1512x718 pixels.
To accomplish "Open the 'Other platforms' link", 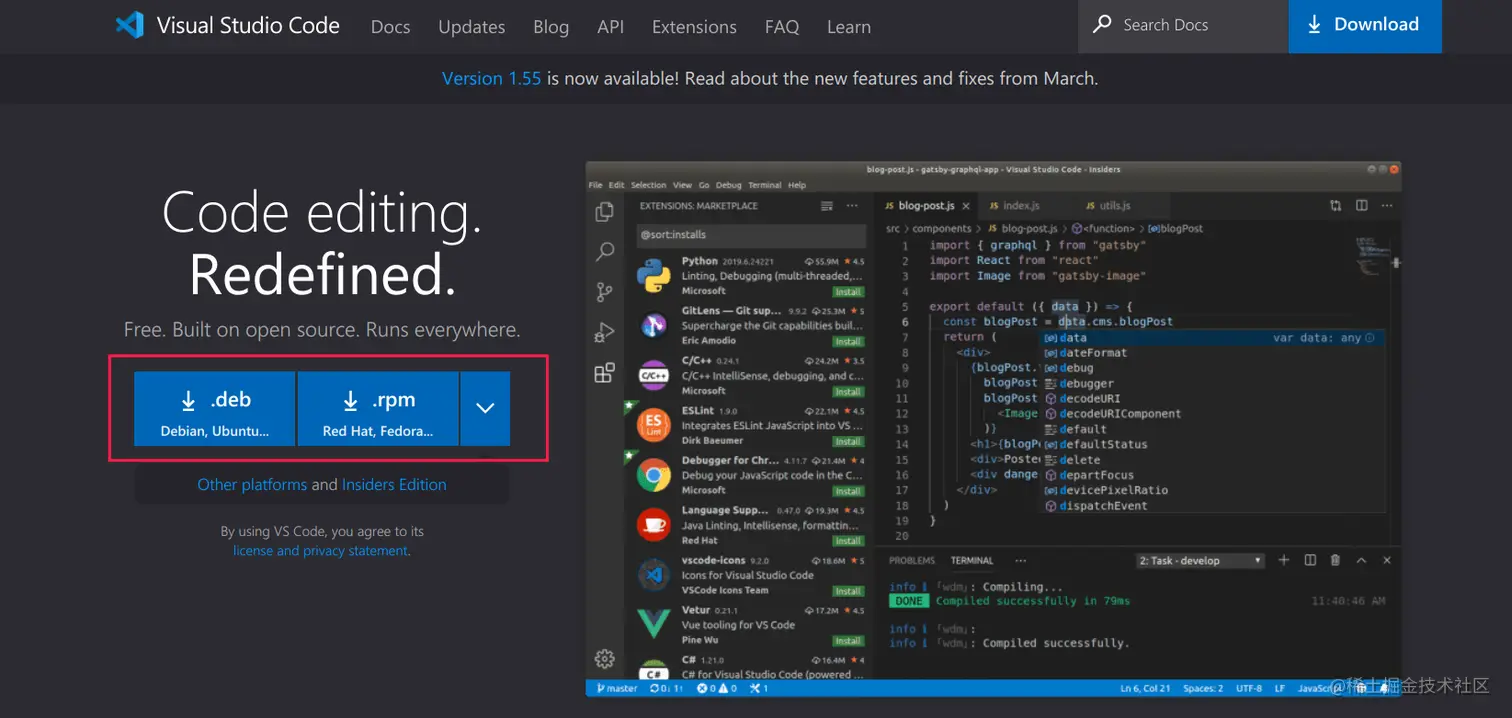I will [x=252, y=484].
